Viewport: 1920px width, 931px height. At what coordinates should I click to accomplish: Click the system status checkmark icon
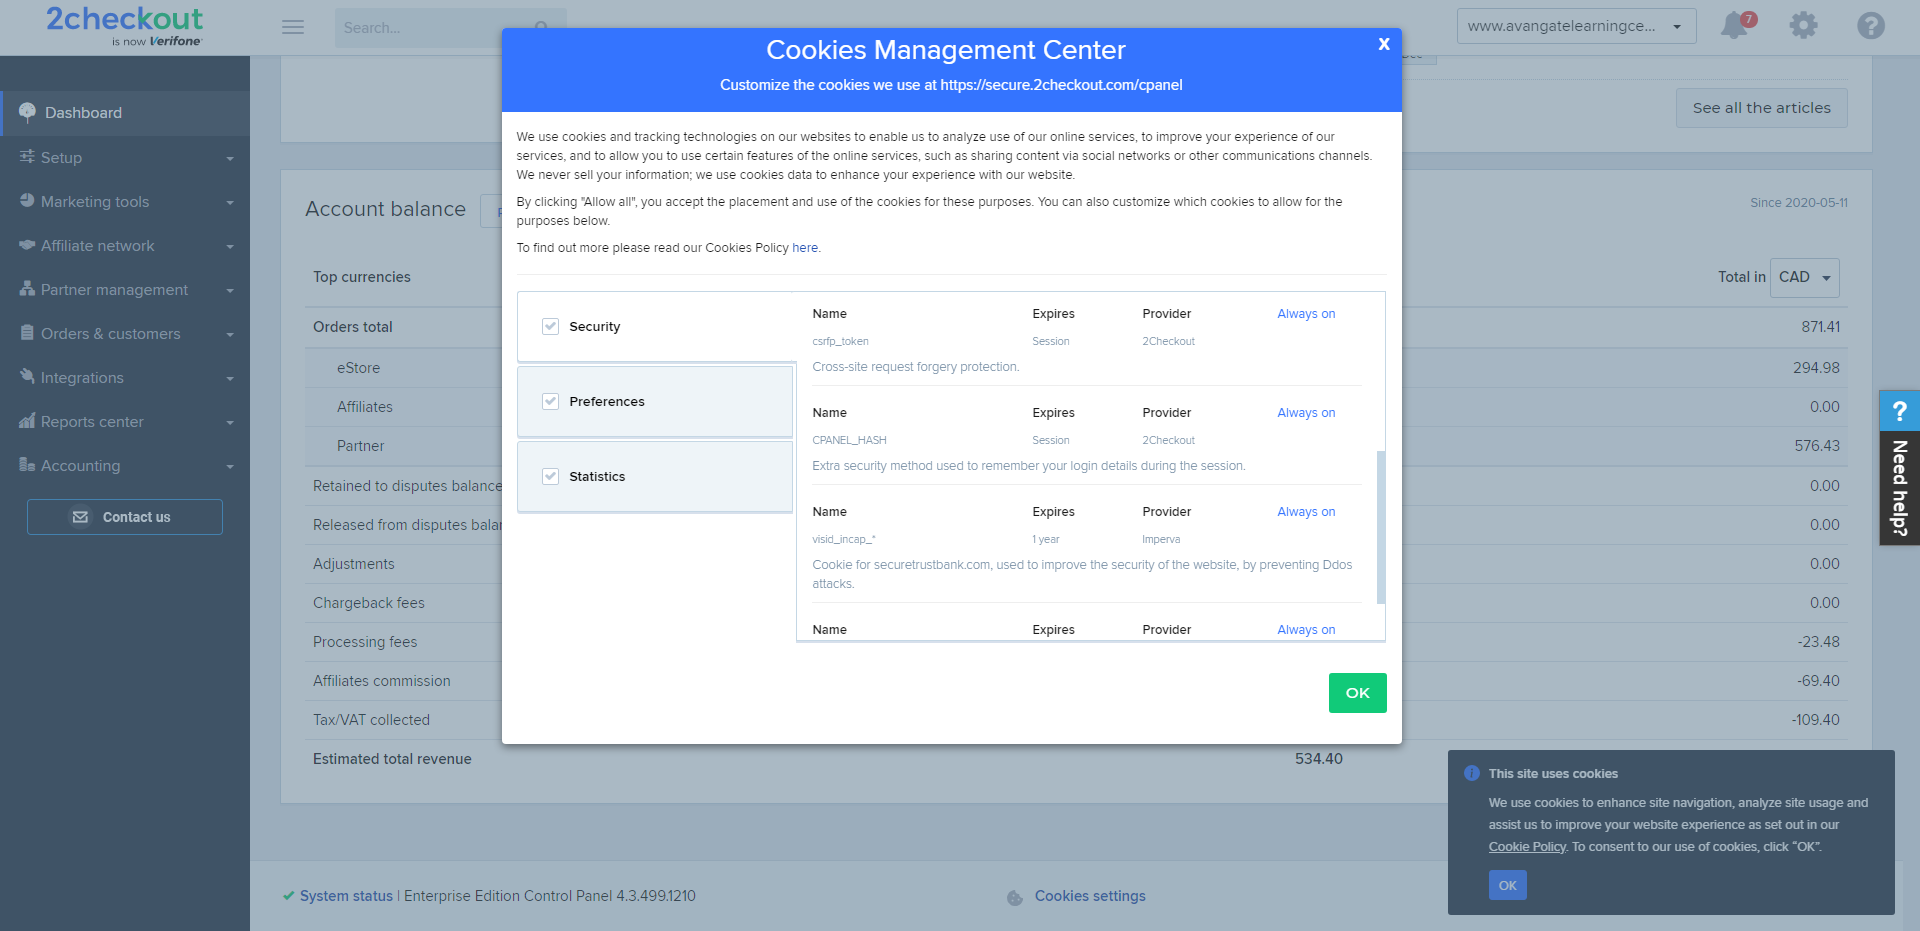click(288, 896)
